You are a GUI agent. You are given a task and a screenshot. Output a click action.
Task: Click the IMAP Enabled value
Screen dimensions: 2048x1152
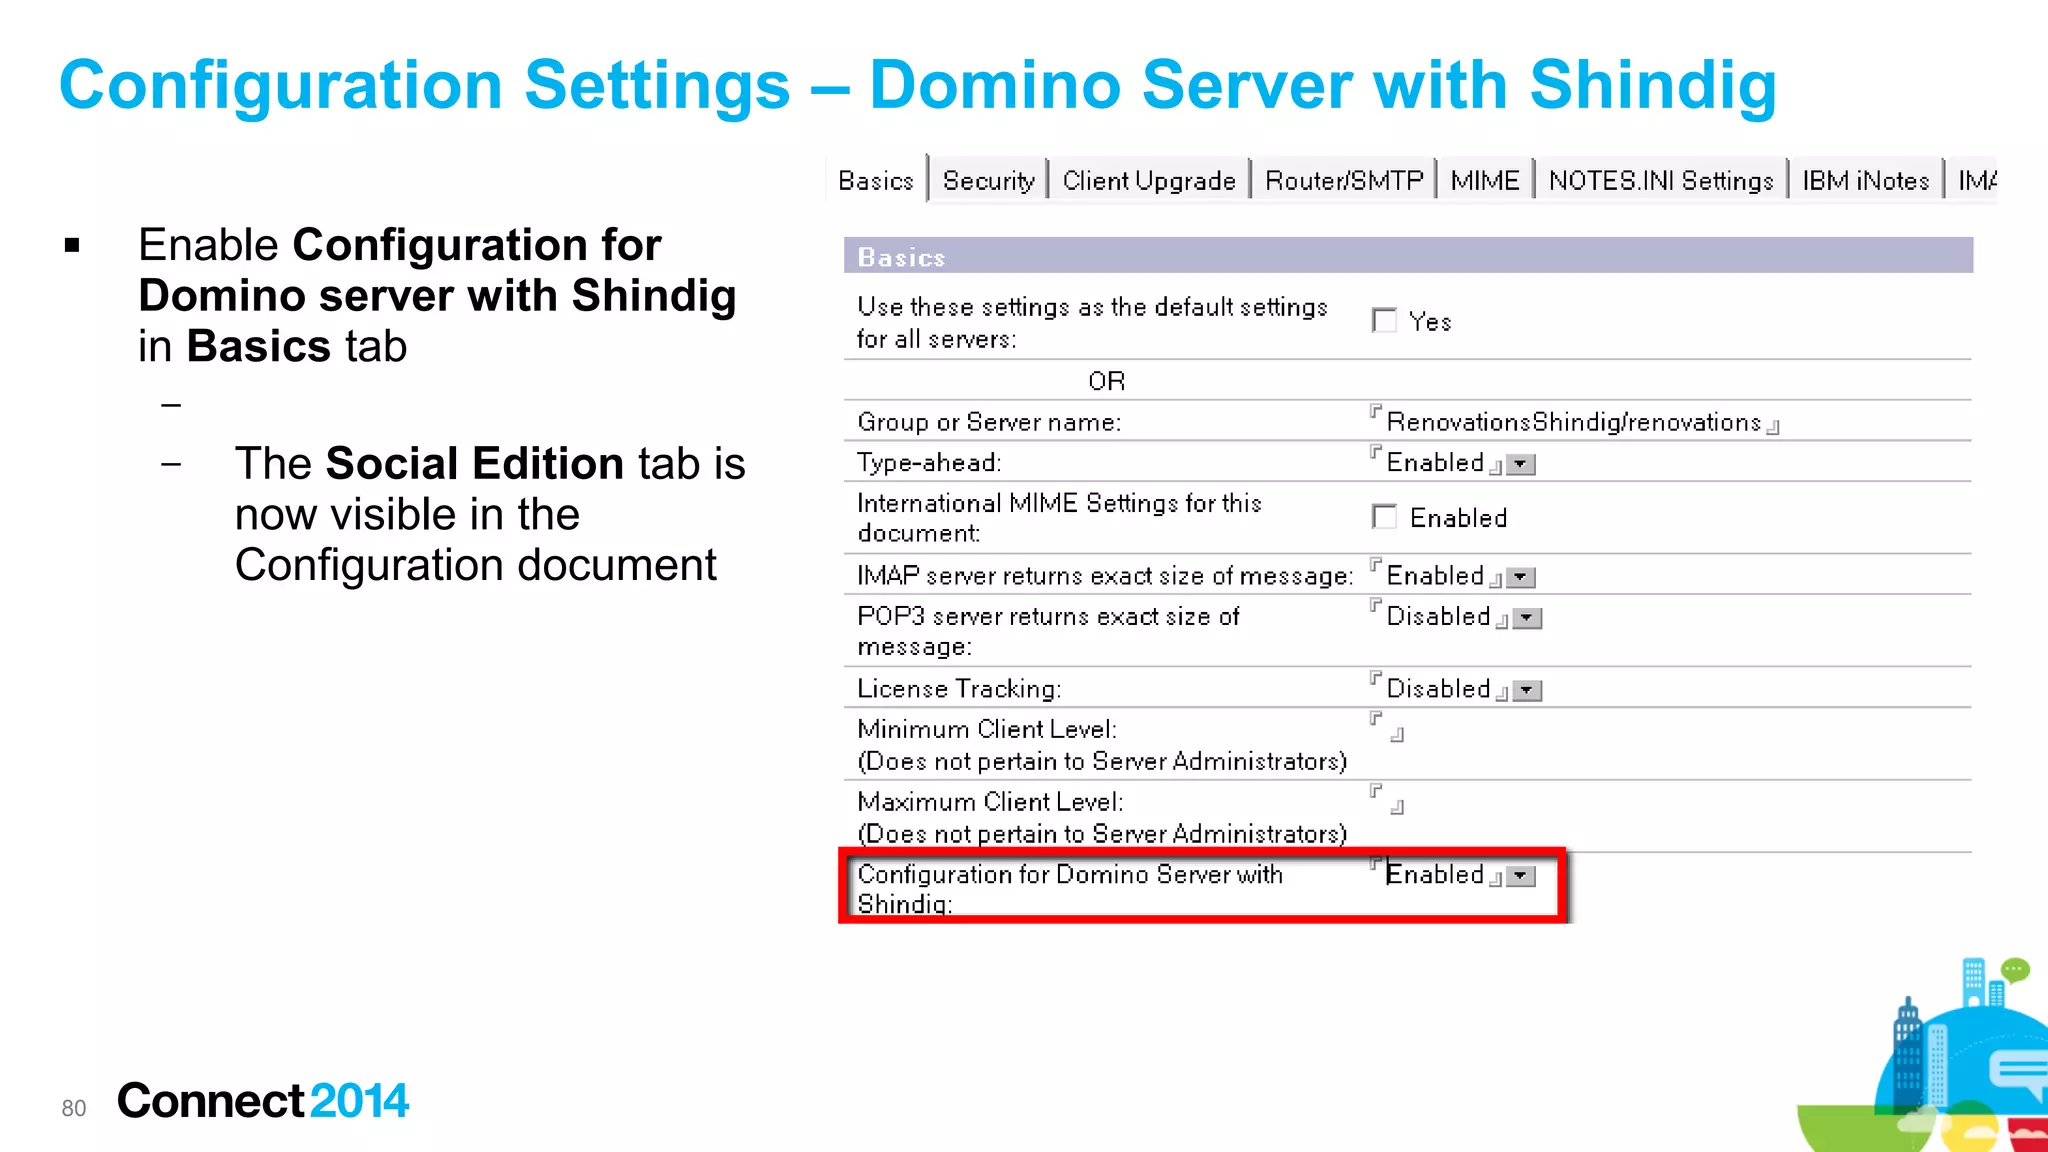(1435, 575)
